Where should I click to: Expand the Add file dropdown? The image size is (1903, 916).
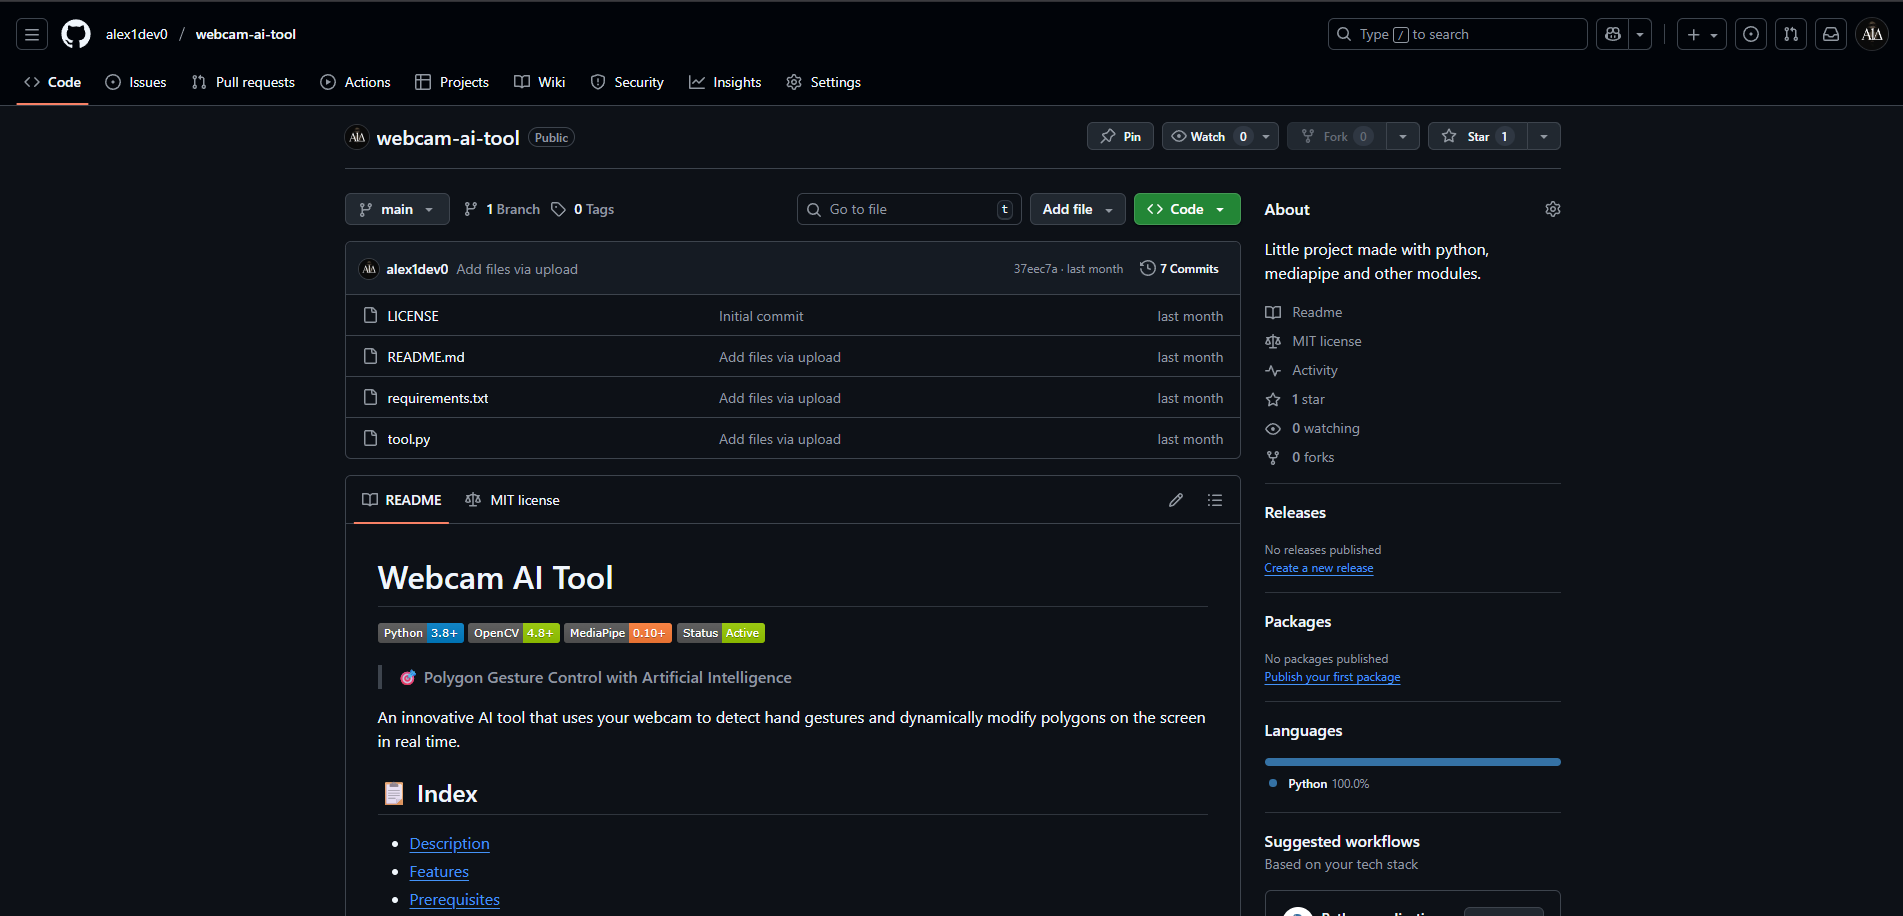pos(1077,209)
